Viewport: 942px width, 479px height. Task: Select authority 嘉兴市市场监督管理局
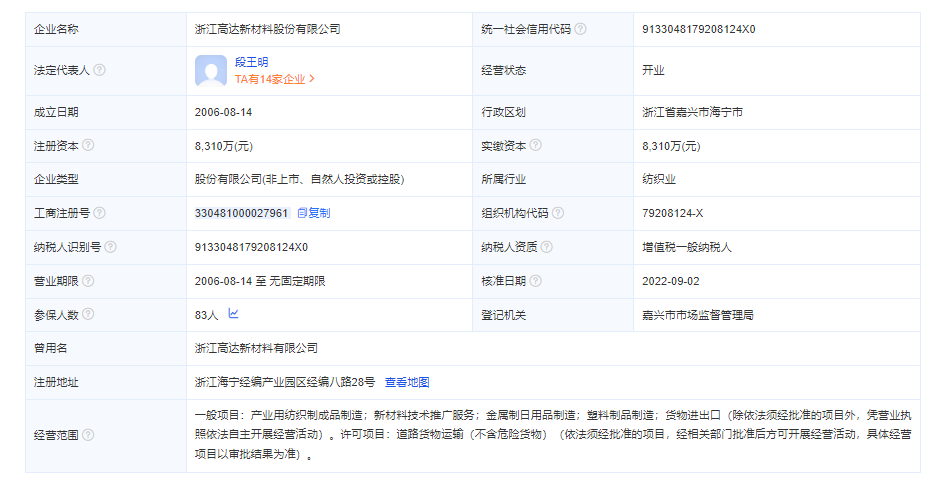tap(697, 315)
